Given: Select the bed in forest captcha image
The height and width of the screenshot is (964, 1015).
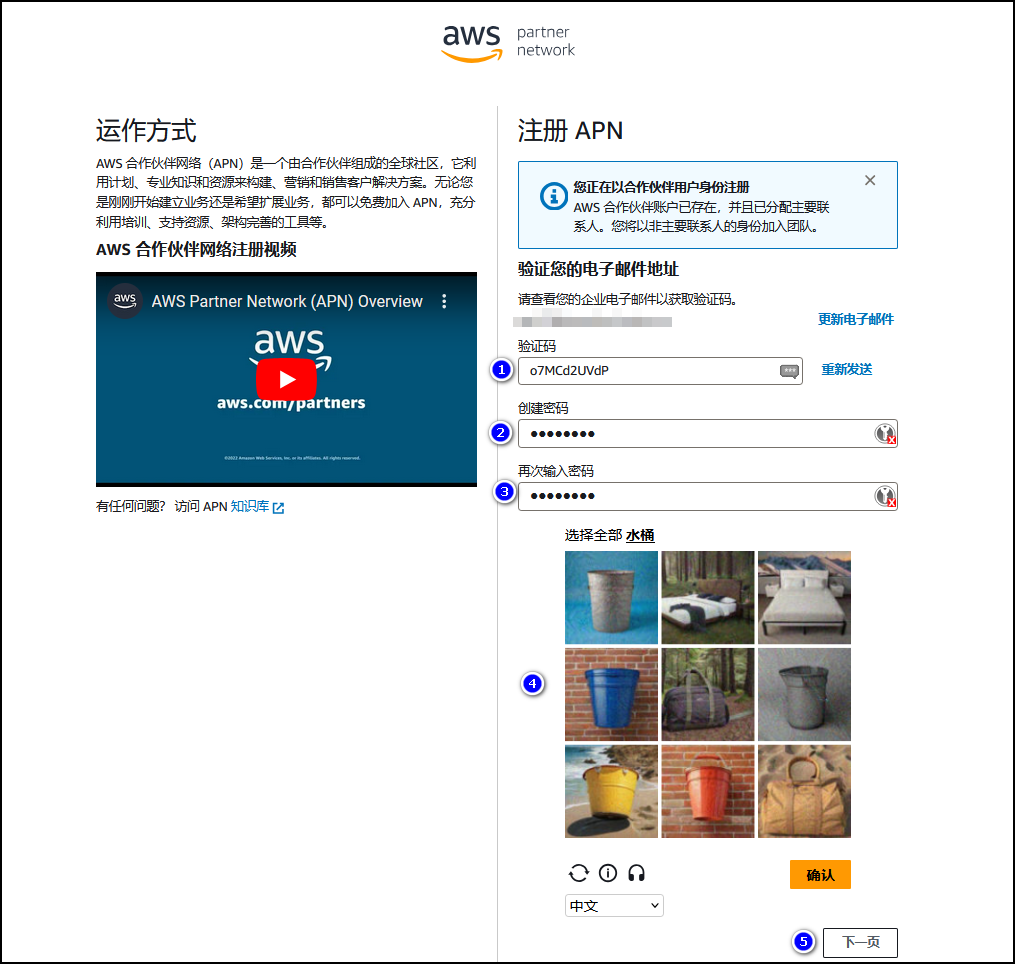Looking at the screenshot, I should [708, 598].
